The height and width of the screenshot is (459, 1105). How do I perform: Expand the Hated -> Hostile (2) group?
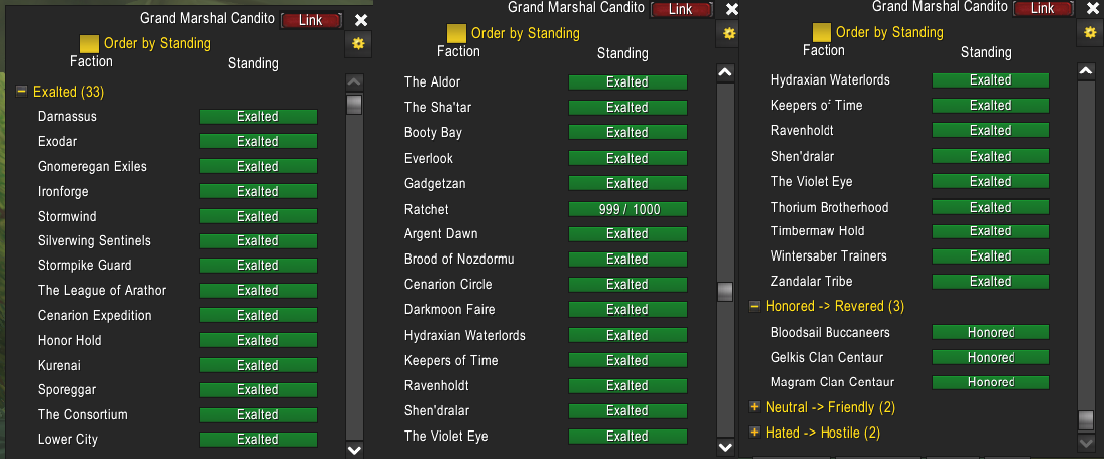point(754,432)
